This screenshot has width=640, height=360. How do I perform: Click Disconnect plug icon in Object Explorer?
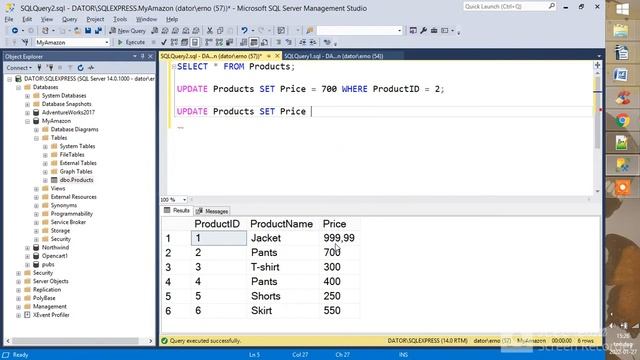pyautogui.click(x=50, y=68)
